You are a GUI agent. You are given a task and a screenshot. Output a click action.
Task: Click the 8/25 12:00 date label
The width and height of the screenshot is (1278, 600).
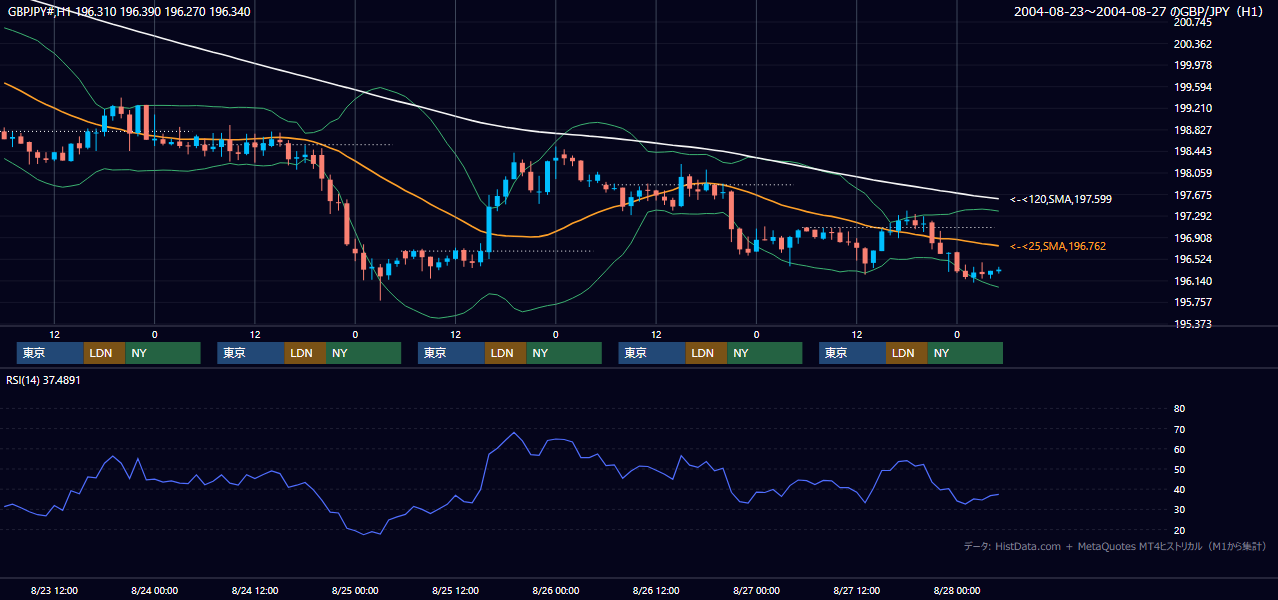pos(455,590)
